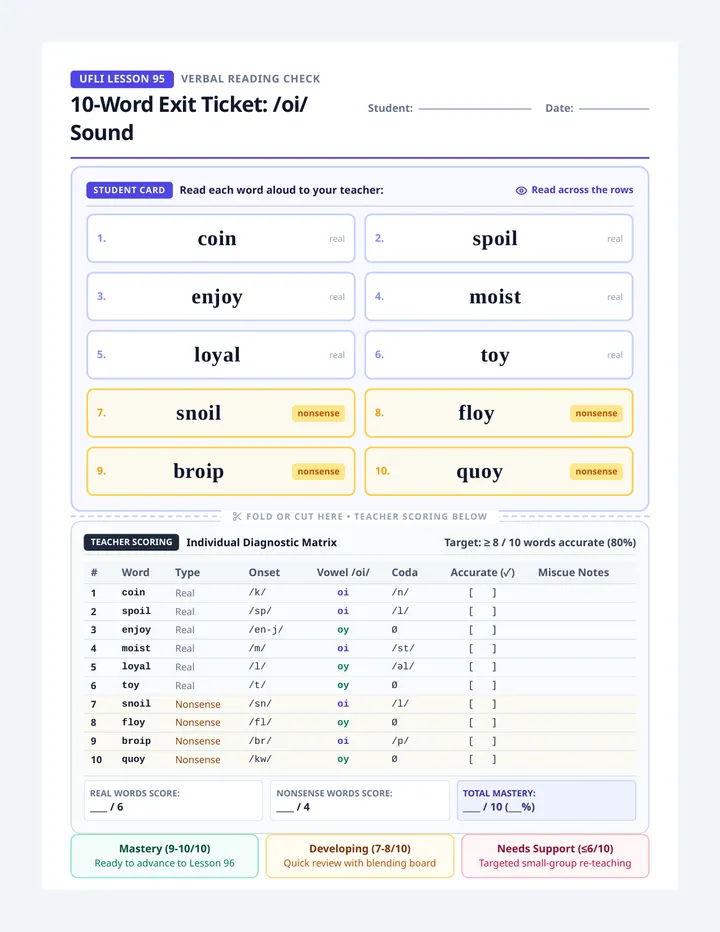Click the /əl/ coda cell
The height and width of the screenshot is (932, 720).
pos(403,667)
